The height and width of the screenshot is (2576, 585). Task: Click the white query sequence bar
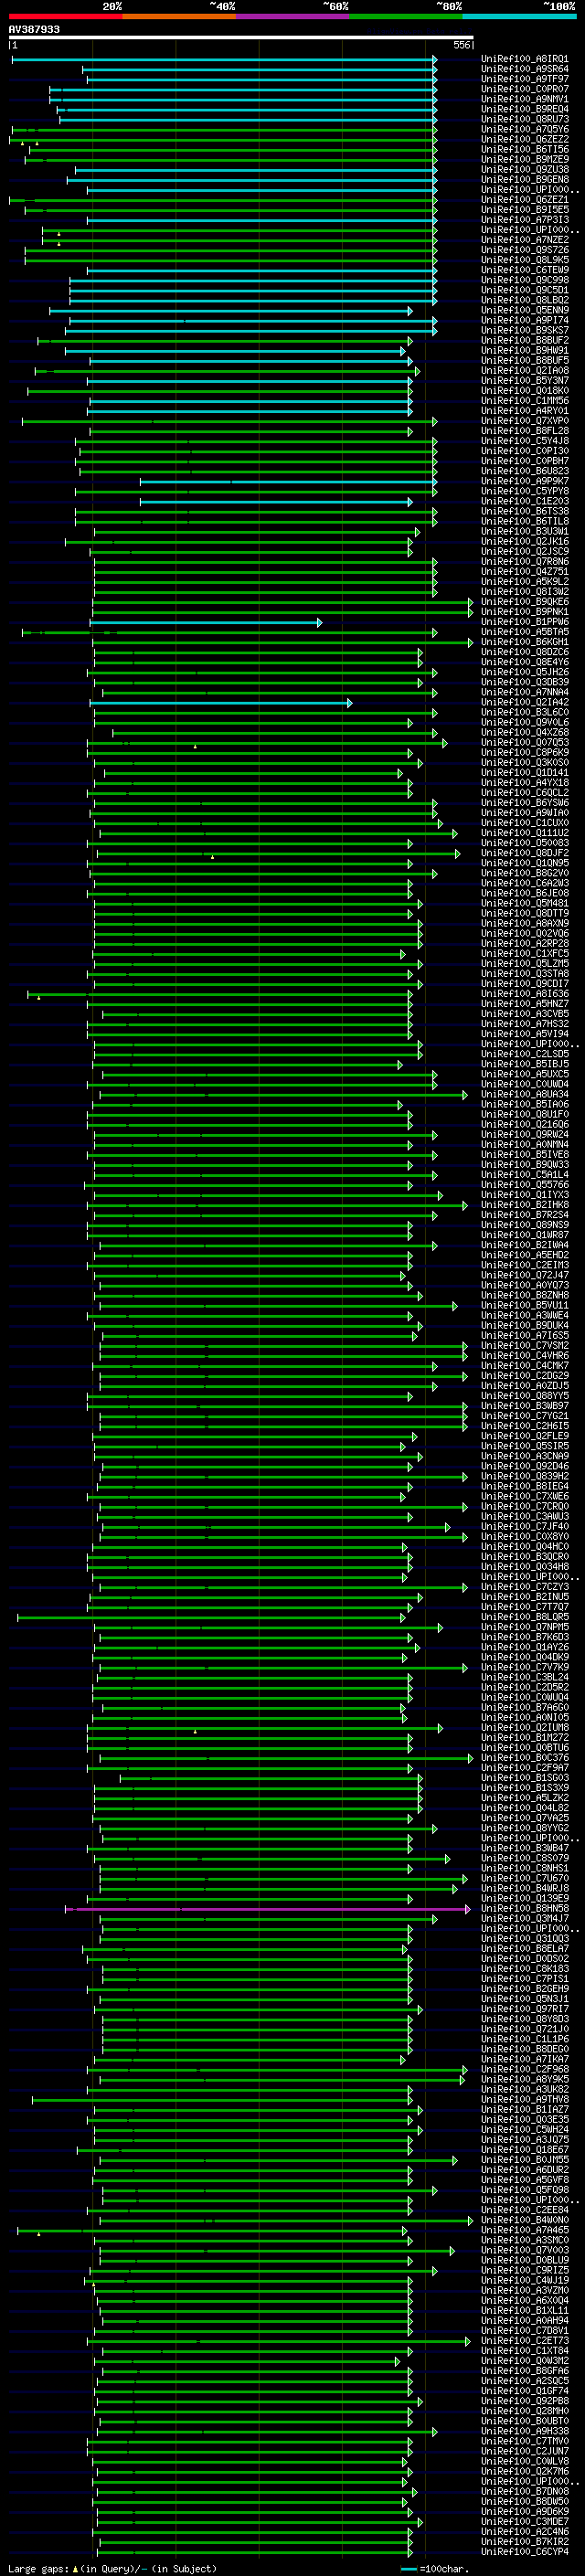(x=241, y=37)
